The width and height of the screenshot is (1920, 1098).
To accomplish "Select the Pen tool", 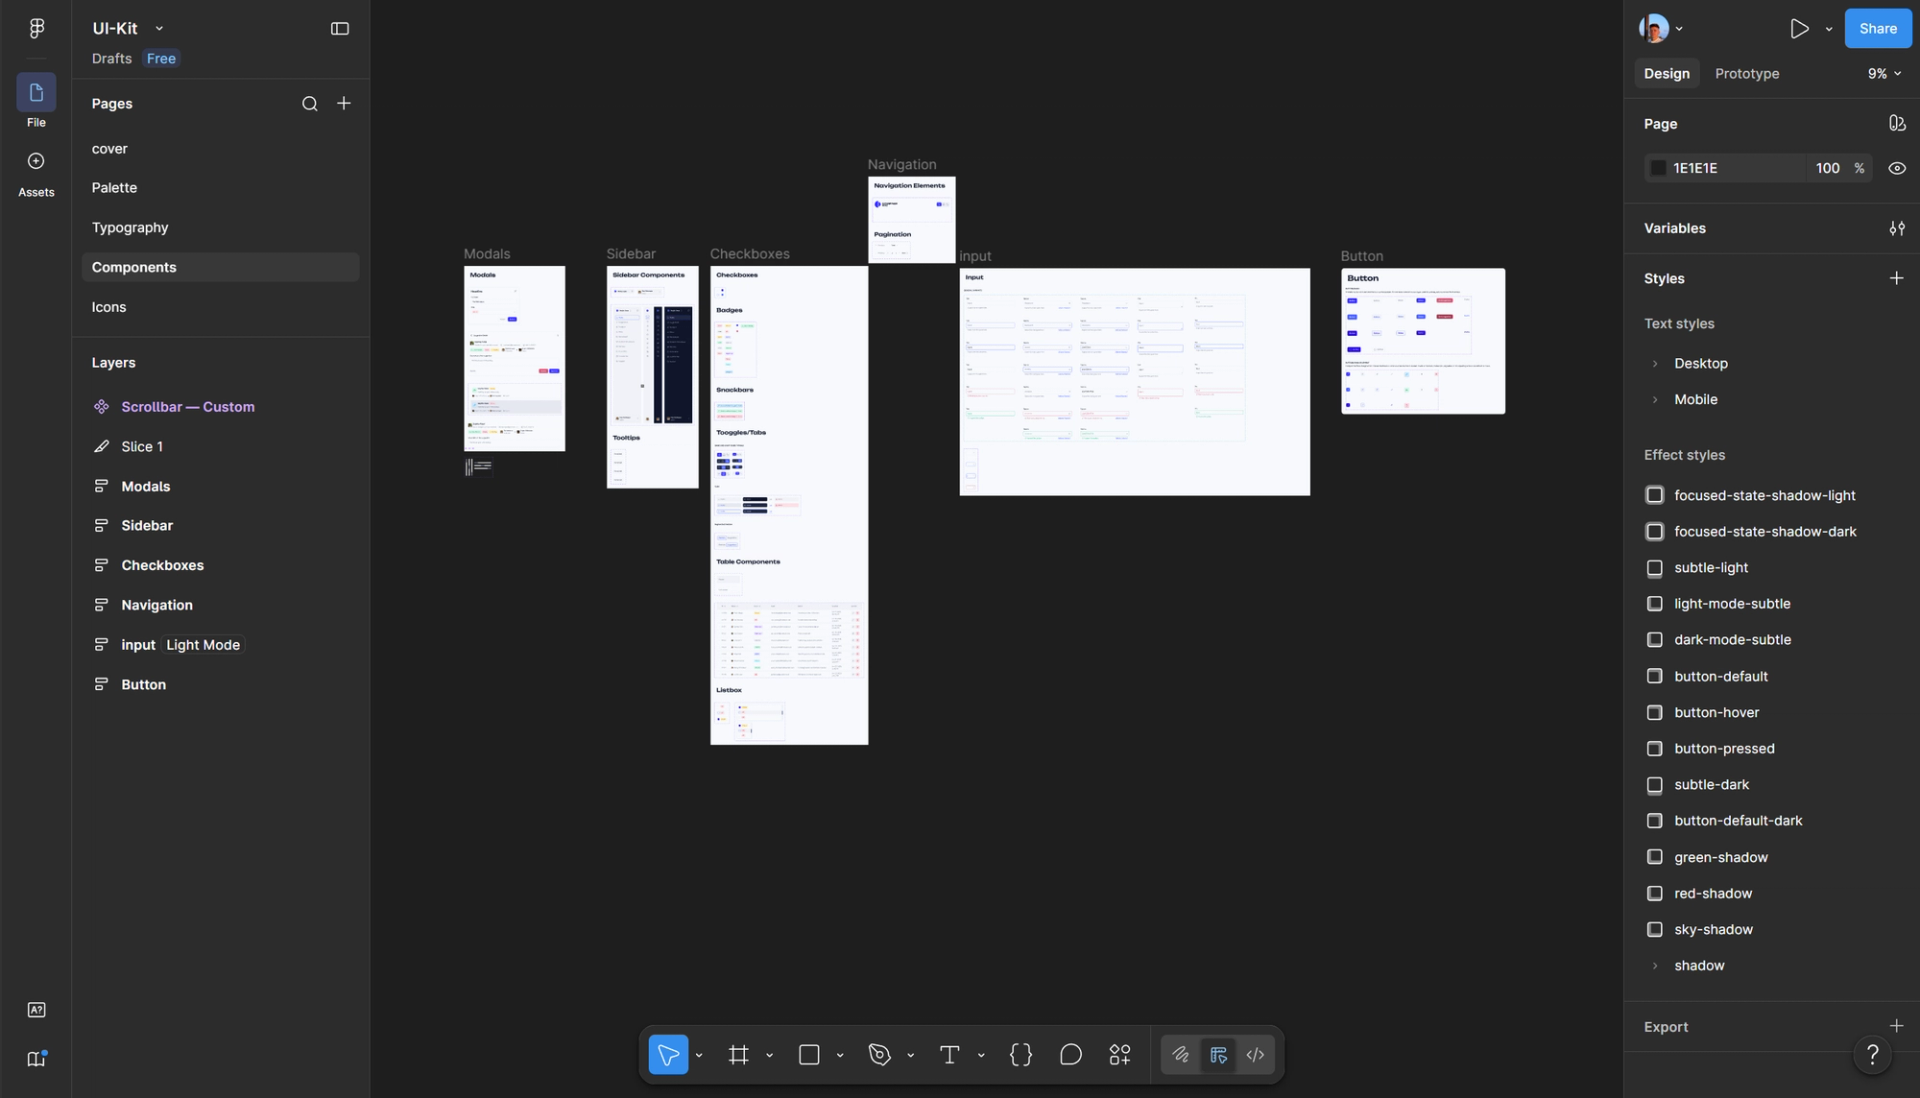I will (880, 1055).
